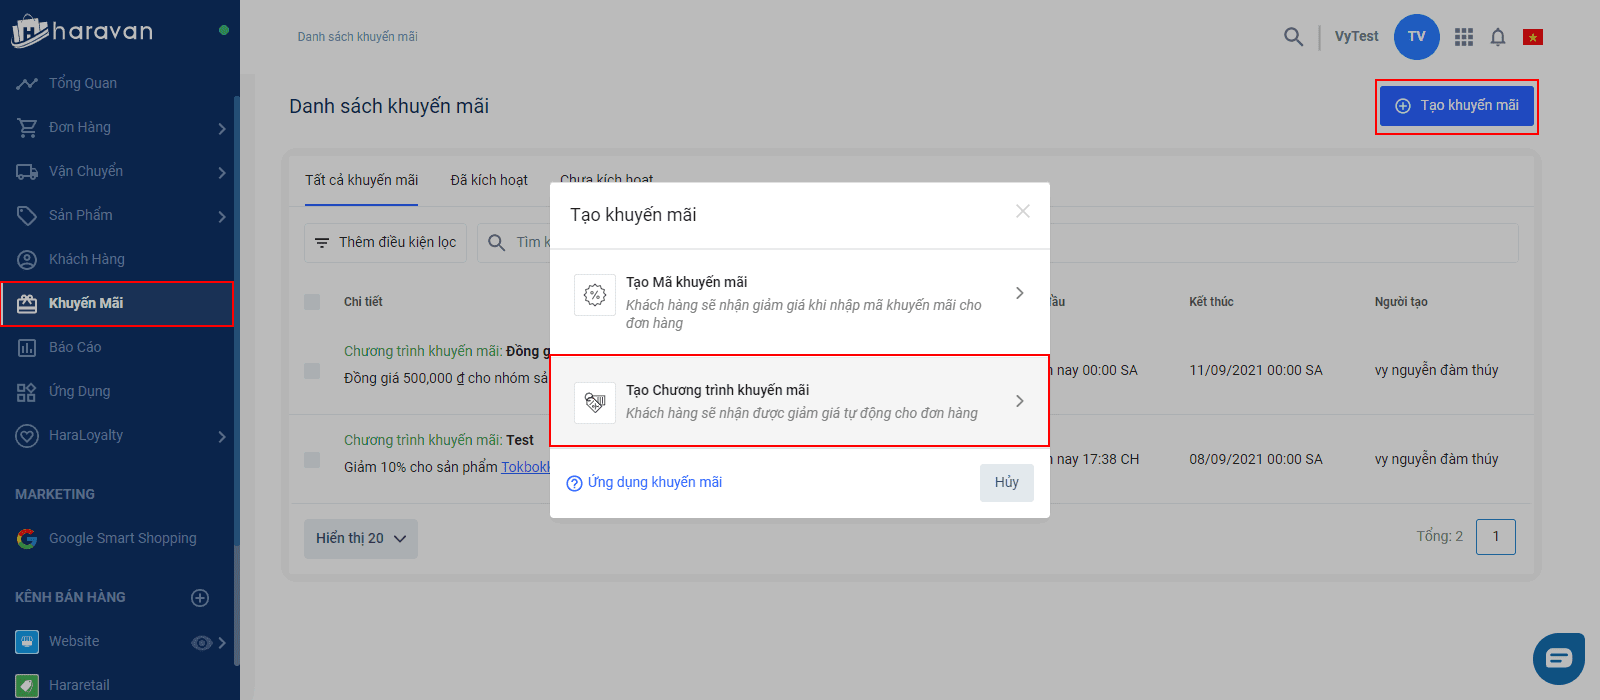Click the VyTest store name
This screenshot has height=700, width=1600.
[1356, 36]
